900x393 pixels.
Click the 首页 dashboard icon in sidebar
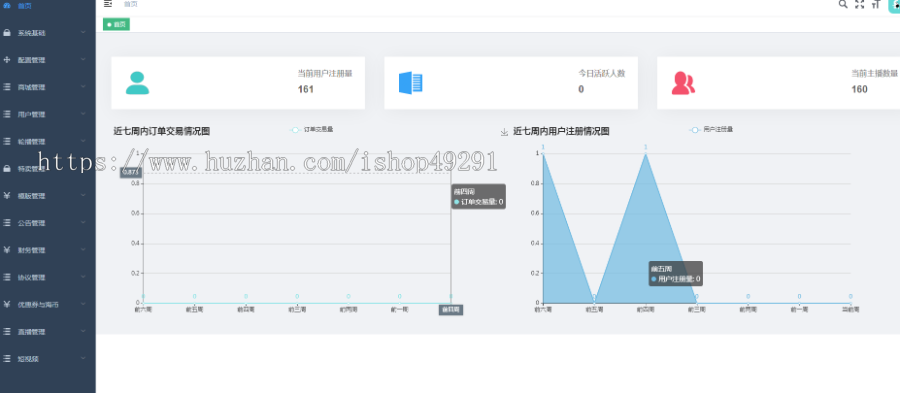(x=7, y=6)
